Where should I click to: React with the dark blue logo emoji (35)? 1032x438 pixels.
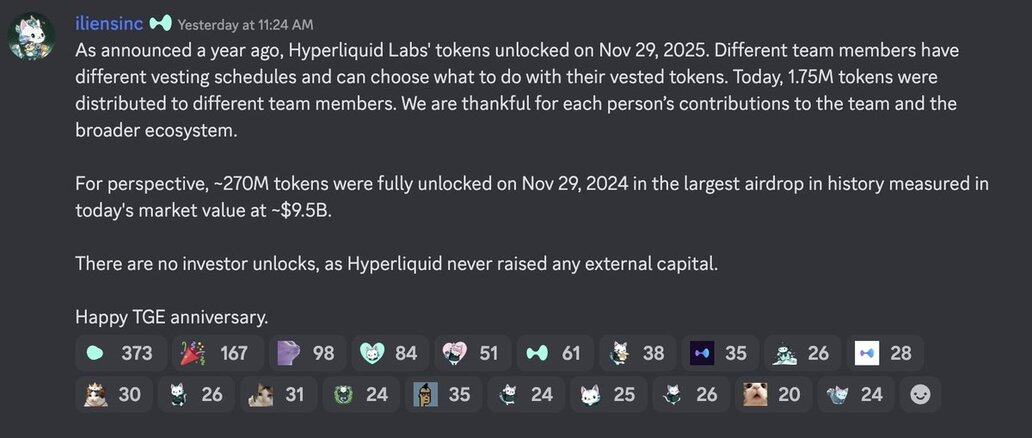click(x=718, y=353)
